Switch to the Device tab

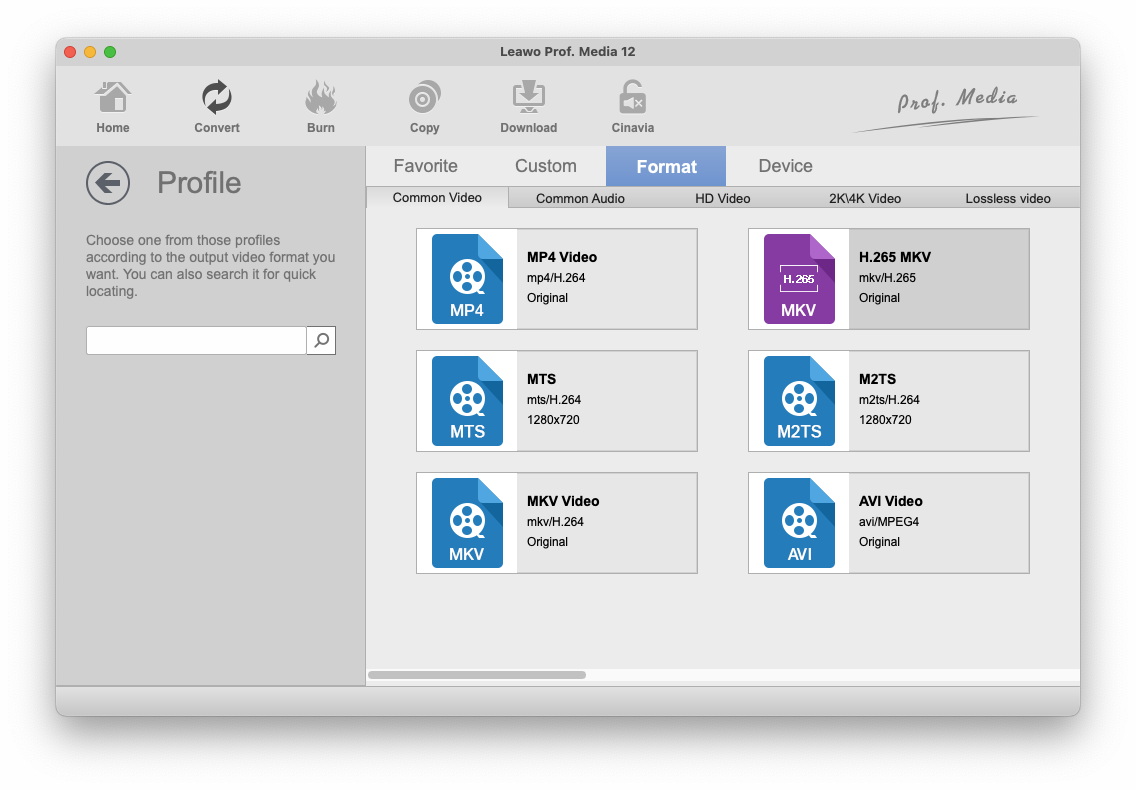[x=785, y=166]
